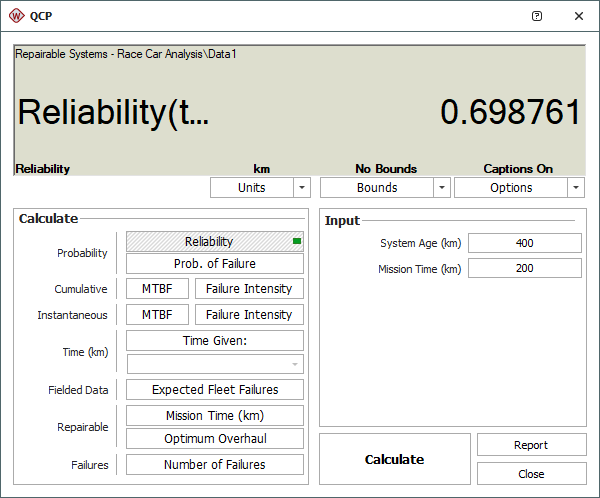Edit the Mission Time (km) input field
This screenshot has width=600, height=498.
tap(525, 269)
